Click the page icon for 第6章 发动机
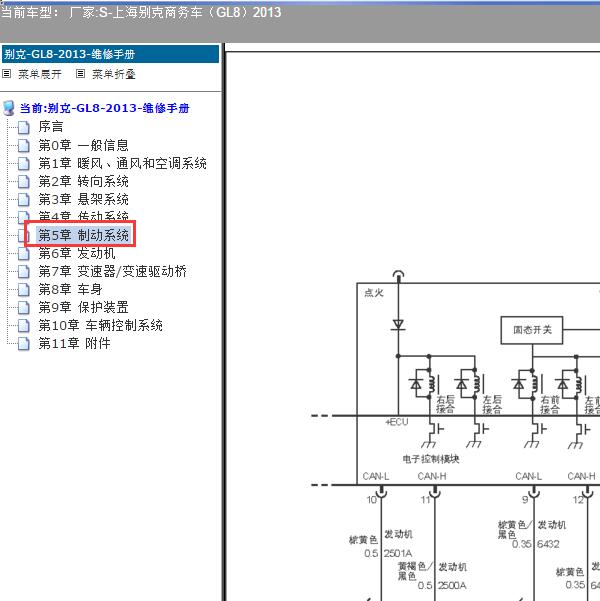Screen dimensions: 600x601 pos(24,254)
